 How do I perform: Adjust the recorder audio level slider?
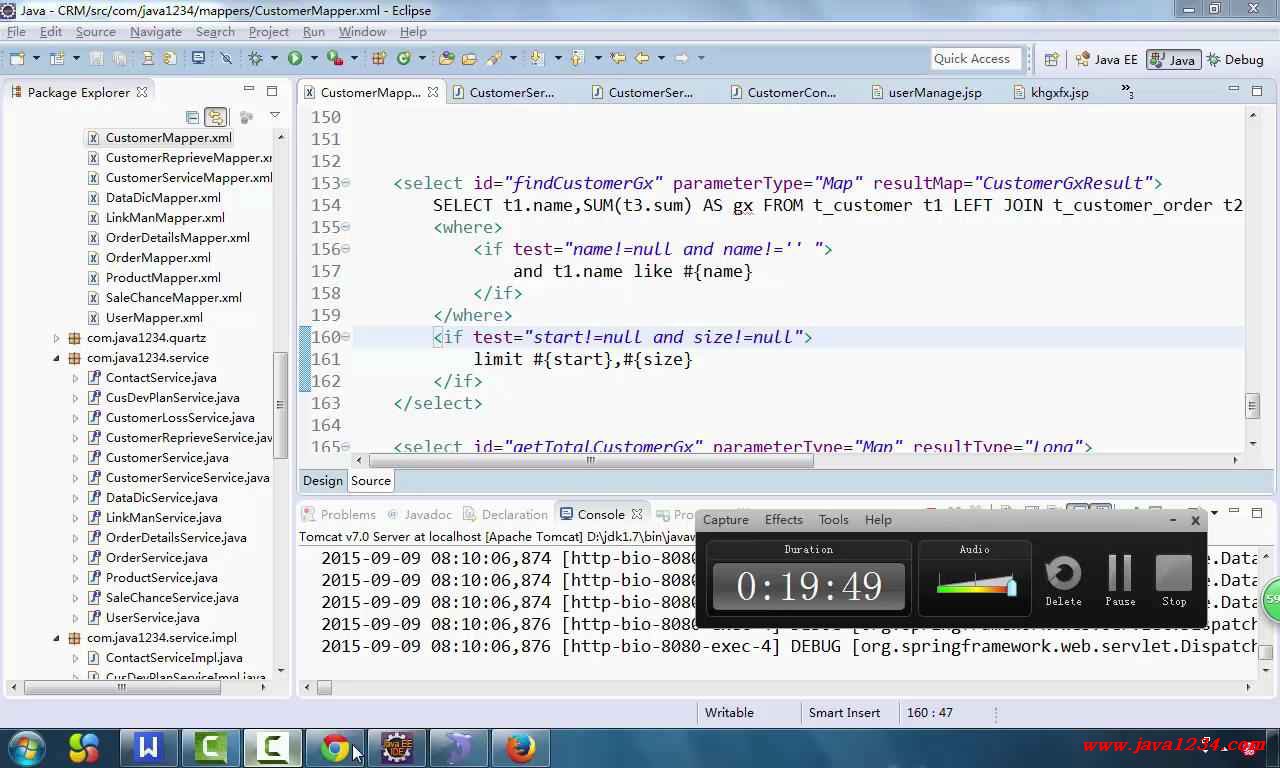coord(1011,587)
